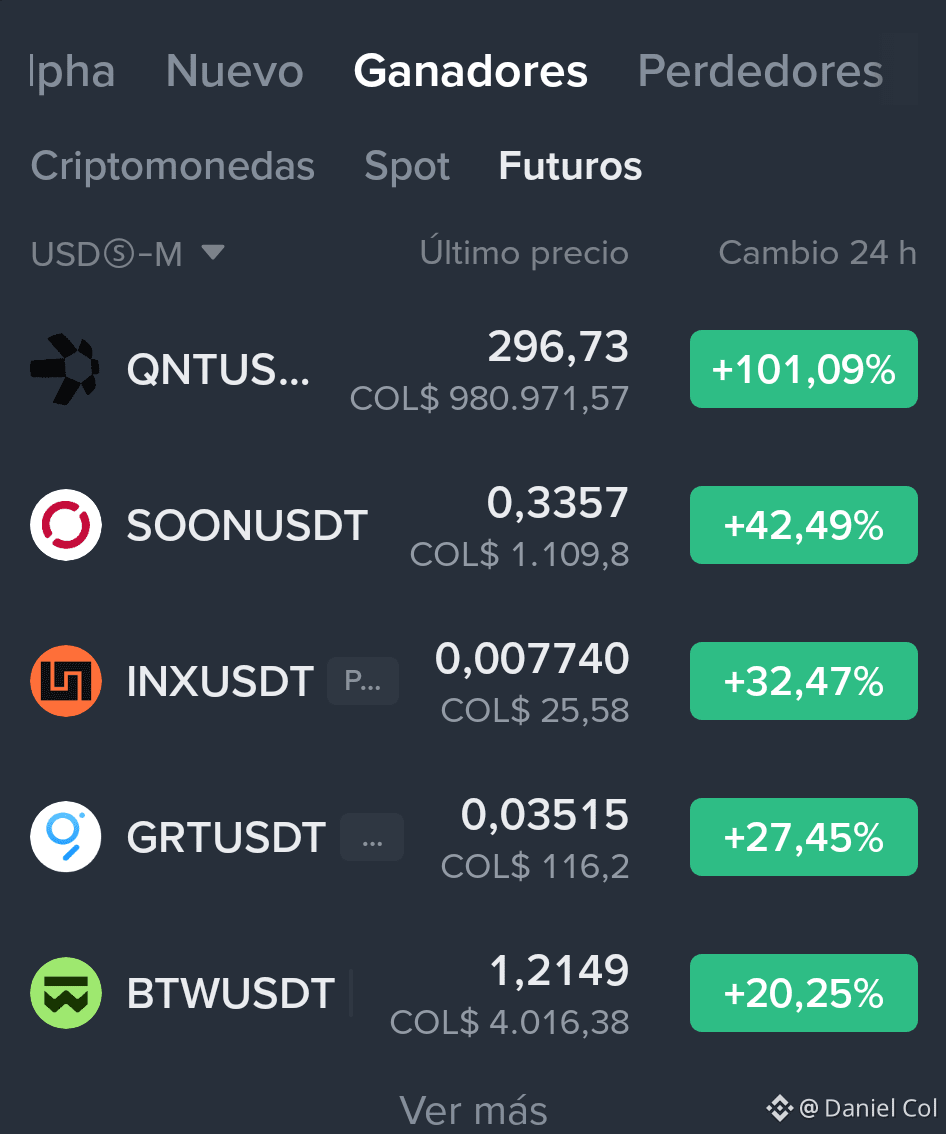Click the dropdown arrow beside USDⓈ-M
The height and width of the screenshot is (1134, 946).
213,252
